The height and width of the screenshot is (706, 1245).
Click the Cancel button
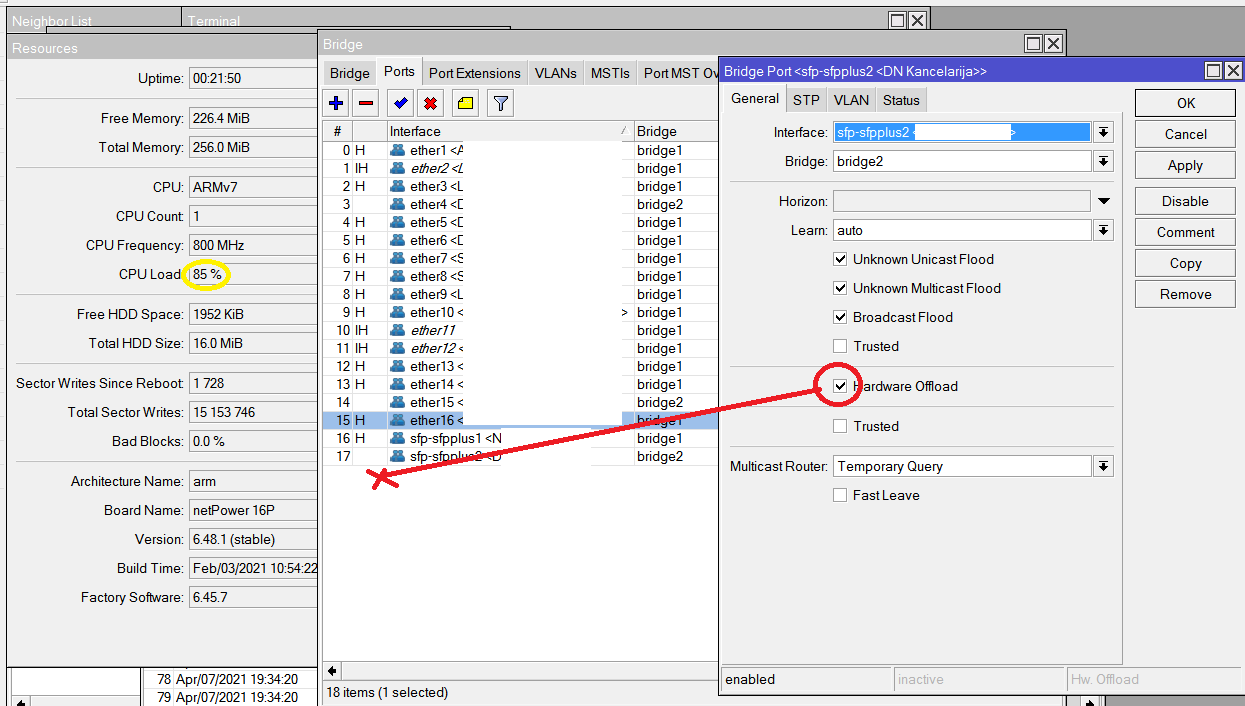(x=1186, y=134)
